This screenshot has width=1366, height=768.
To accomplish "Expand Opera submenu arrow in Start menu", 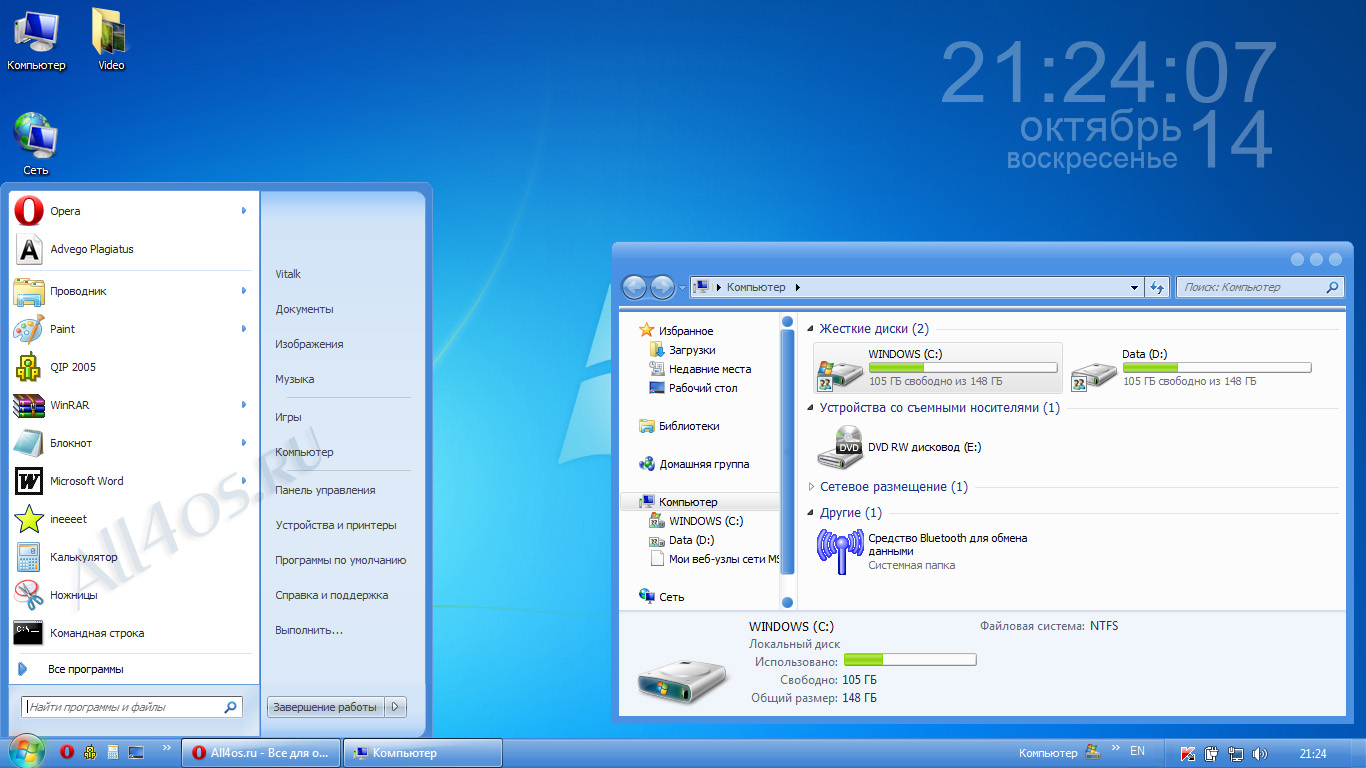I will [x=243, y=211].
